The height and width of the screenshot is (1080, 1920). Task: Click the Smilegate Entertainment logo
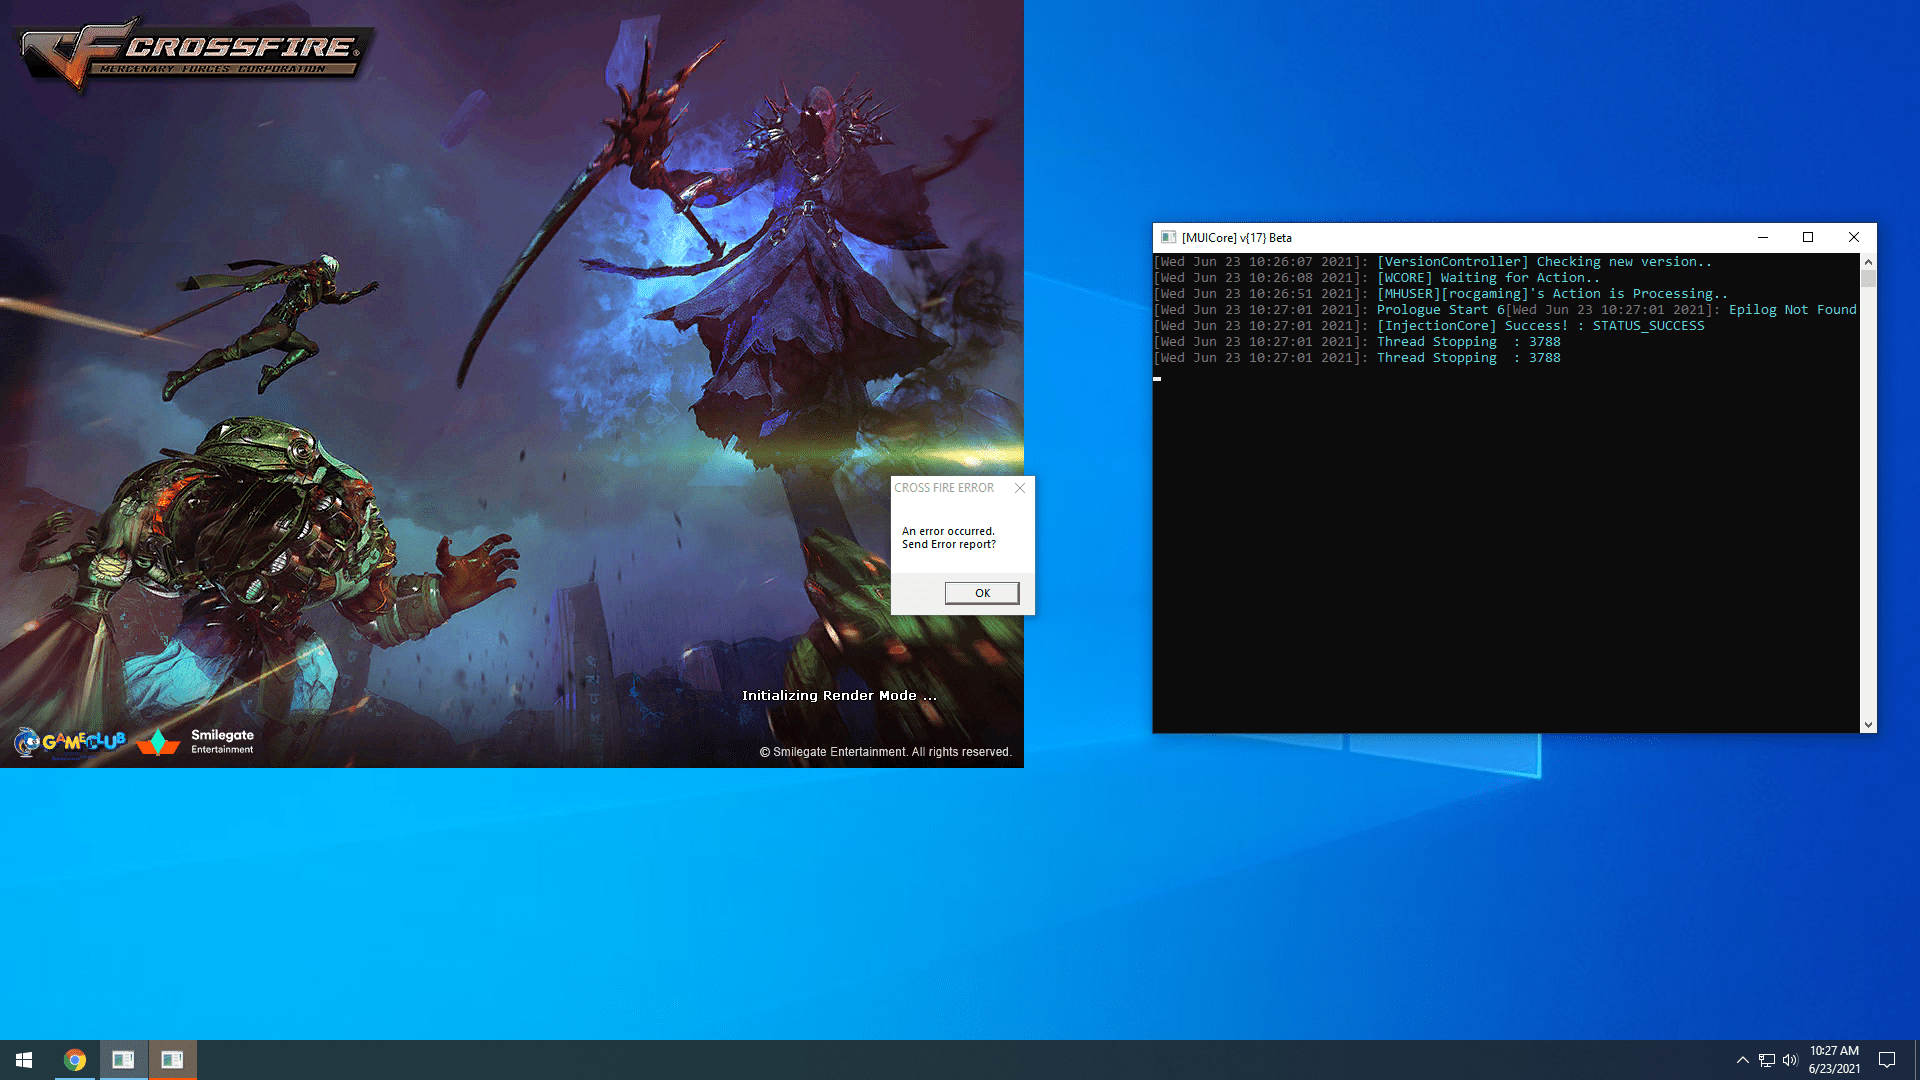[x=196, y=742]
